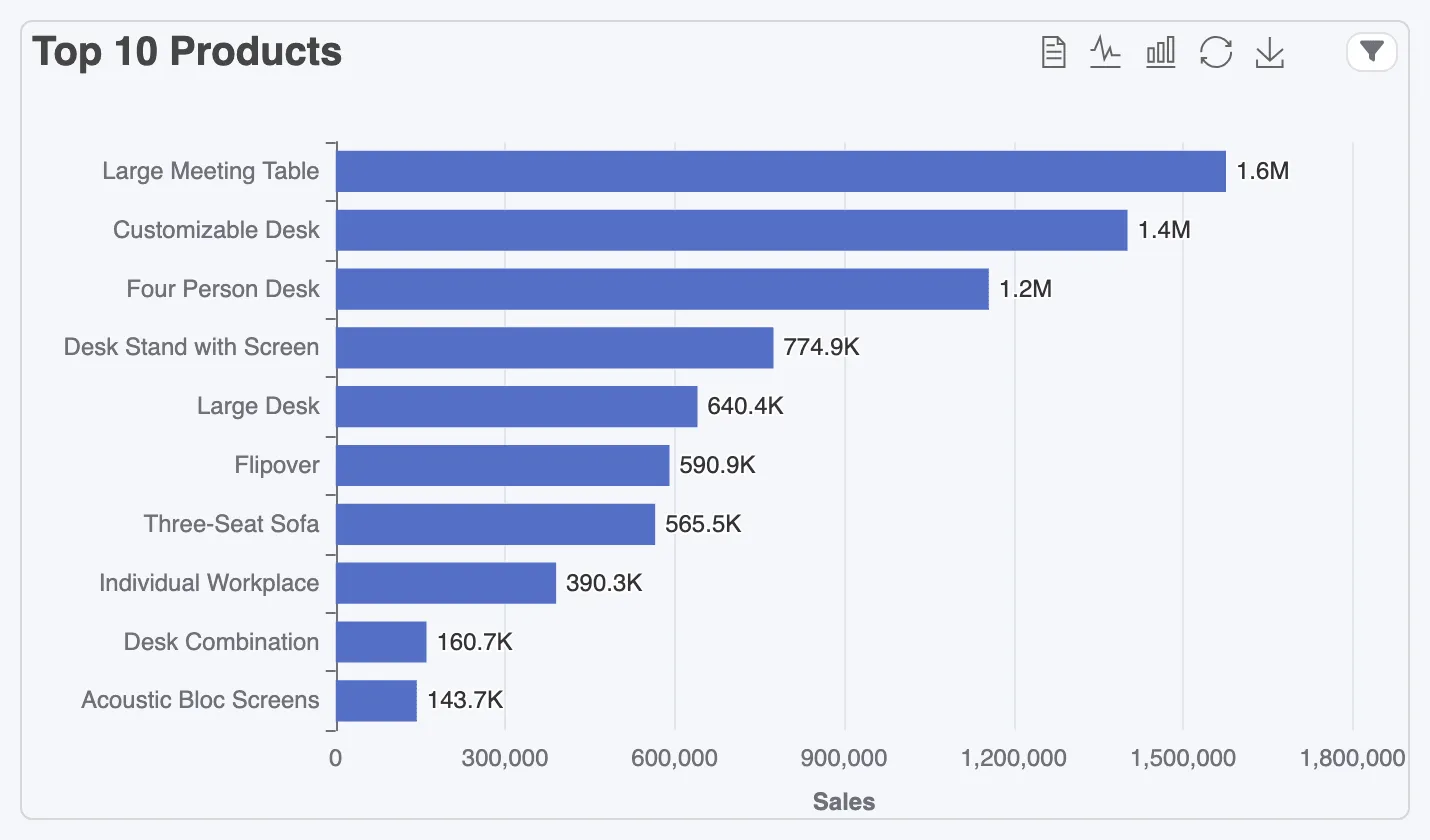Image resolution: width=1430 pixels, height=840 pixels.
Task: Click the 'Customizable Desk' axis label
Action: point(216,230)
